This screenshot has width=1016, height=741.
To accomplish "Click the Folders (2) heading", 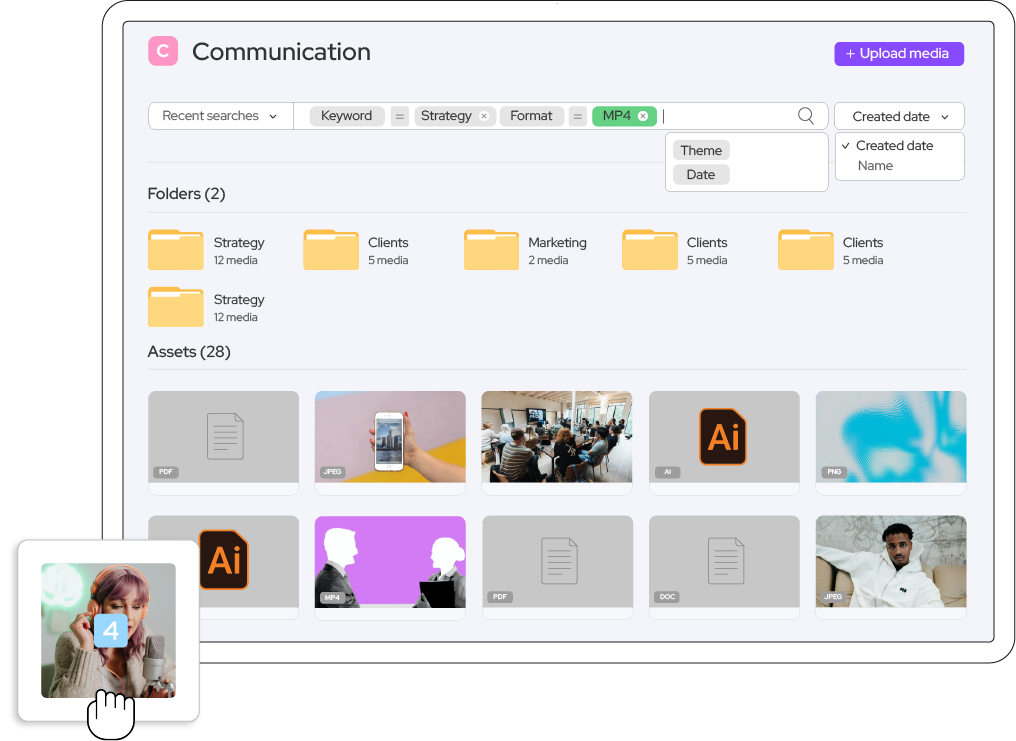I will [187, 194].
